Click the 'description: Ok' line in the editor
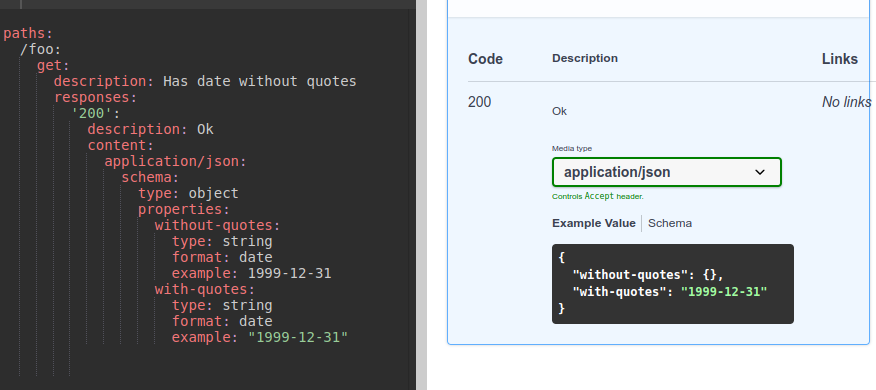 click(x=150, y=130)
